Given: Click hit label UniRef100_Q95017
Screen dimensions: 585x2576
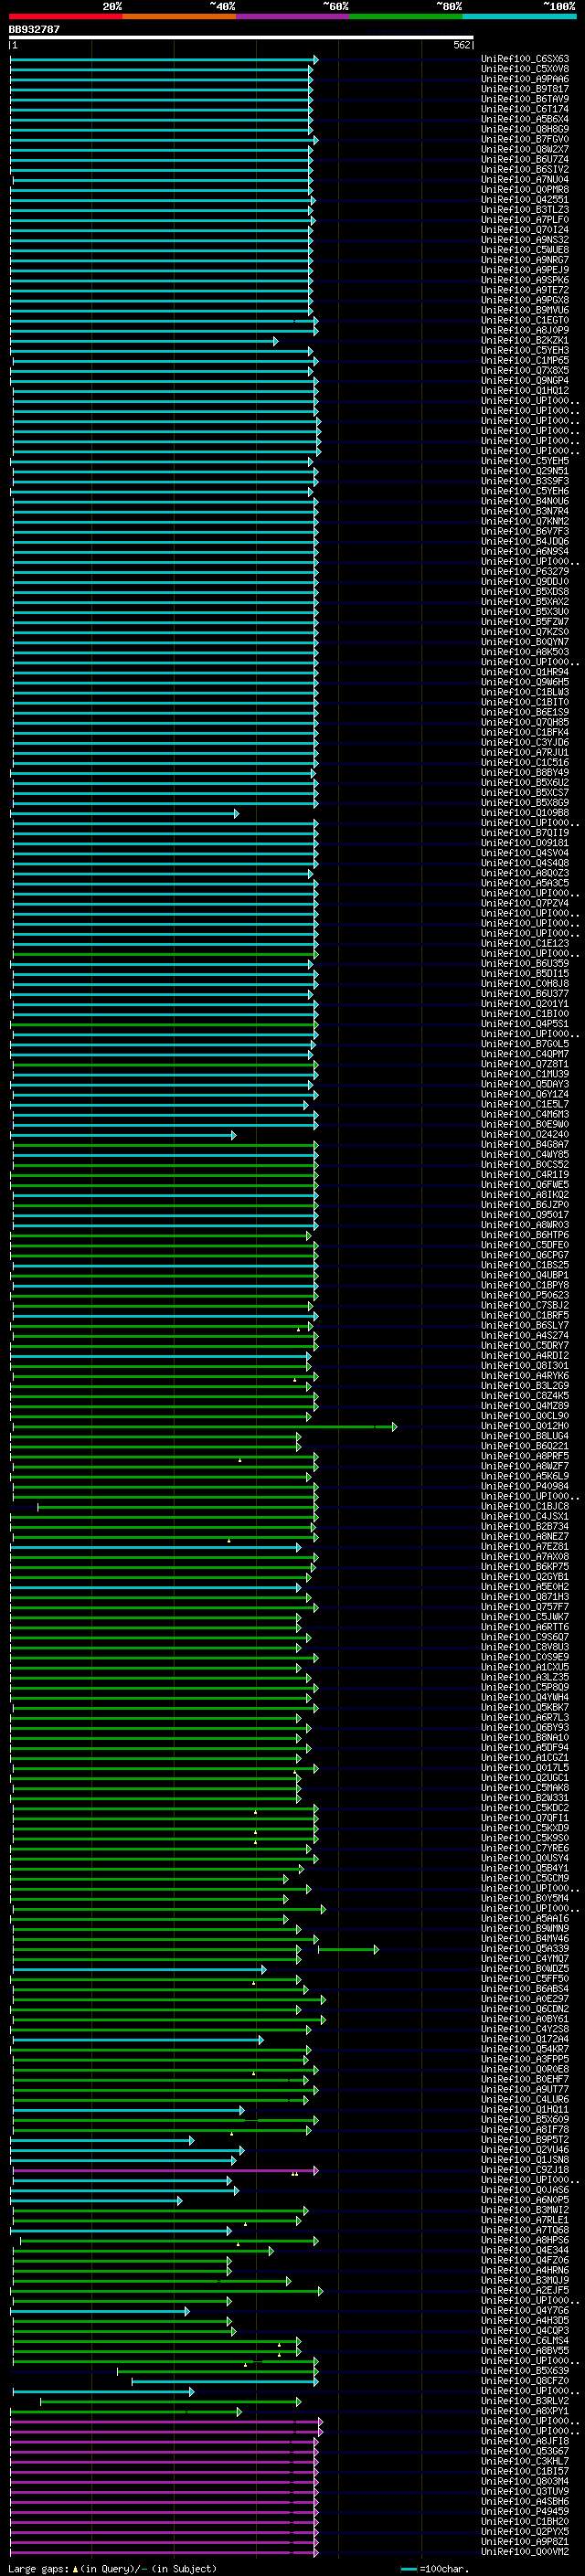Looking at the screenshot, I should 525,1215.
